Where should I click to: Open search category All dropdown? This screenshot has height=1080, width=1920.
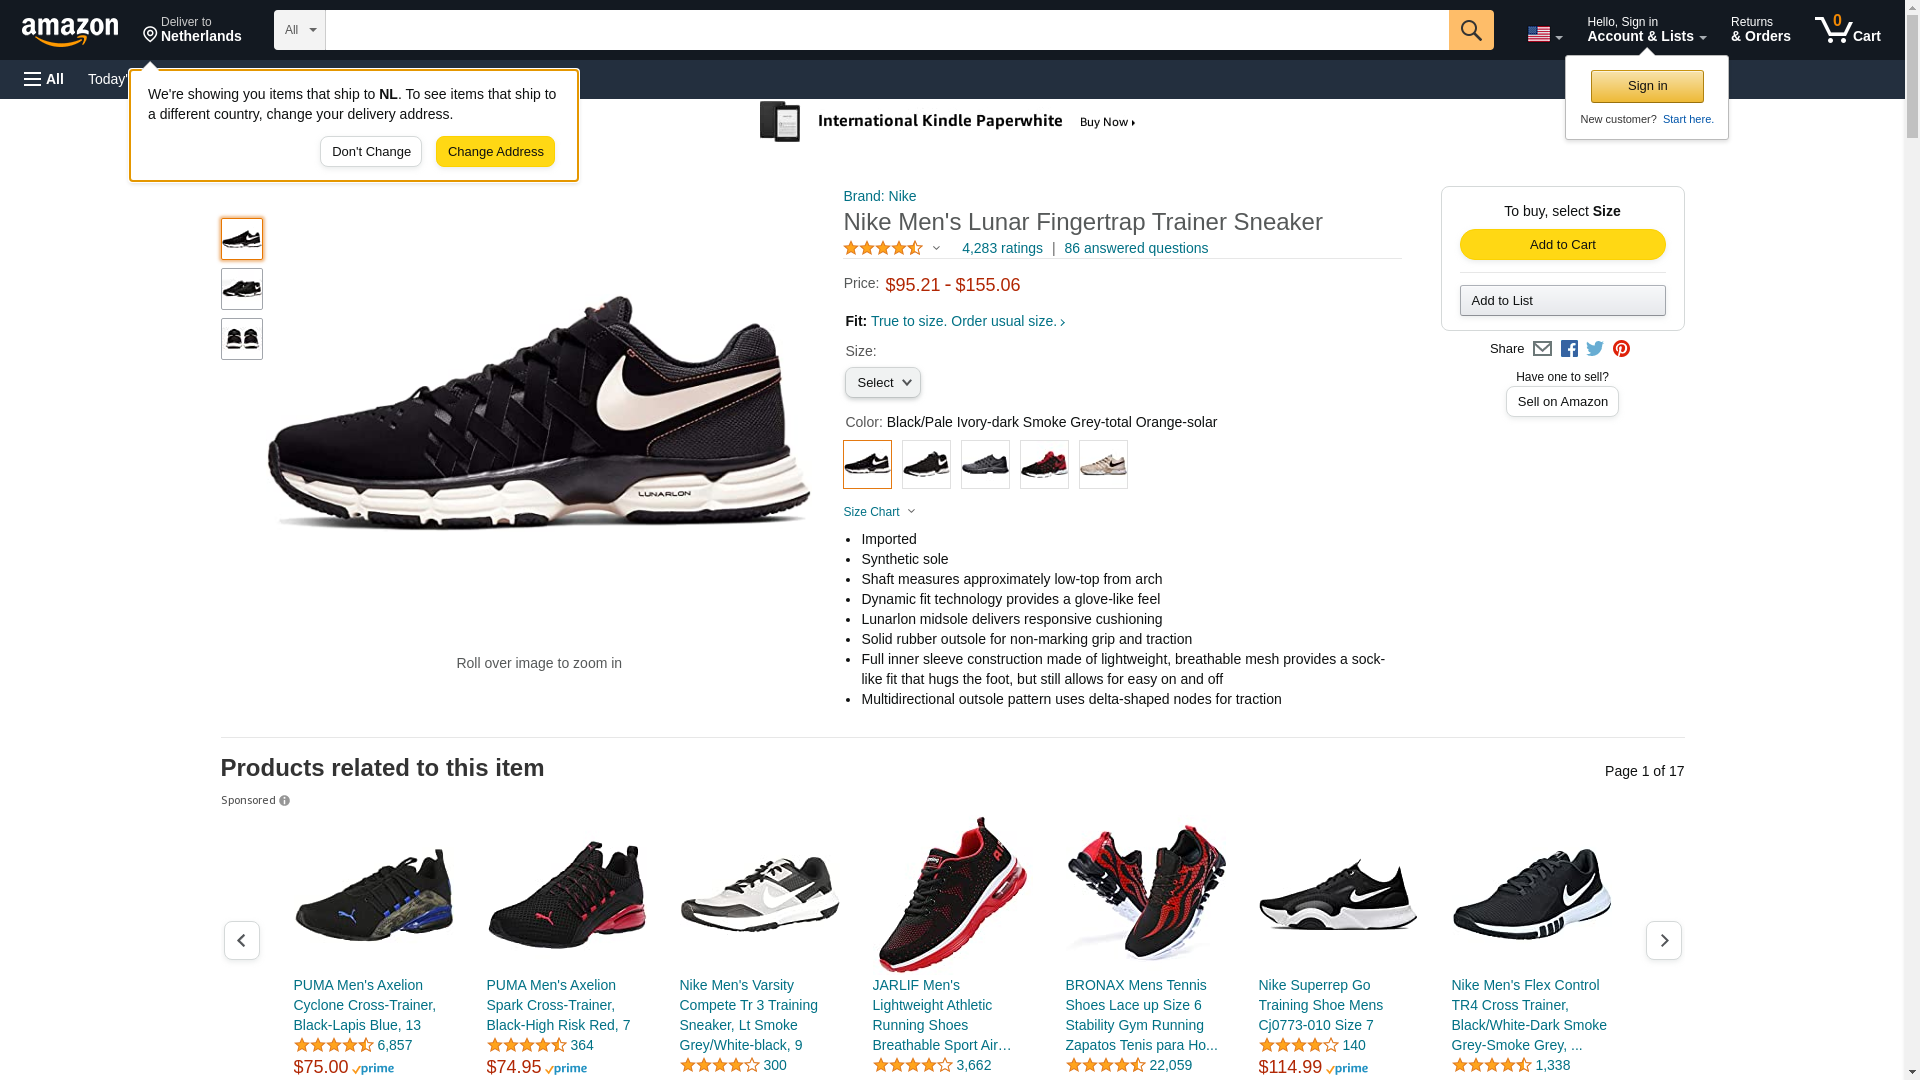(300, 30)
